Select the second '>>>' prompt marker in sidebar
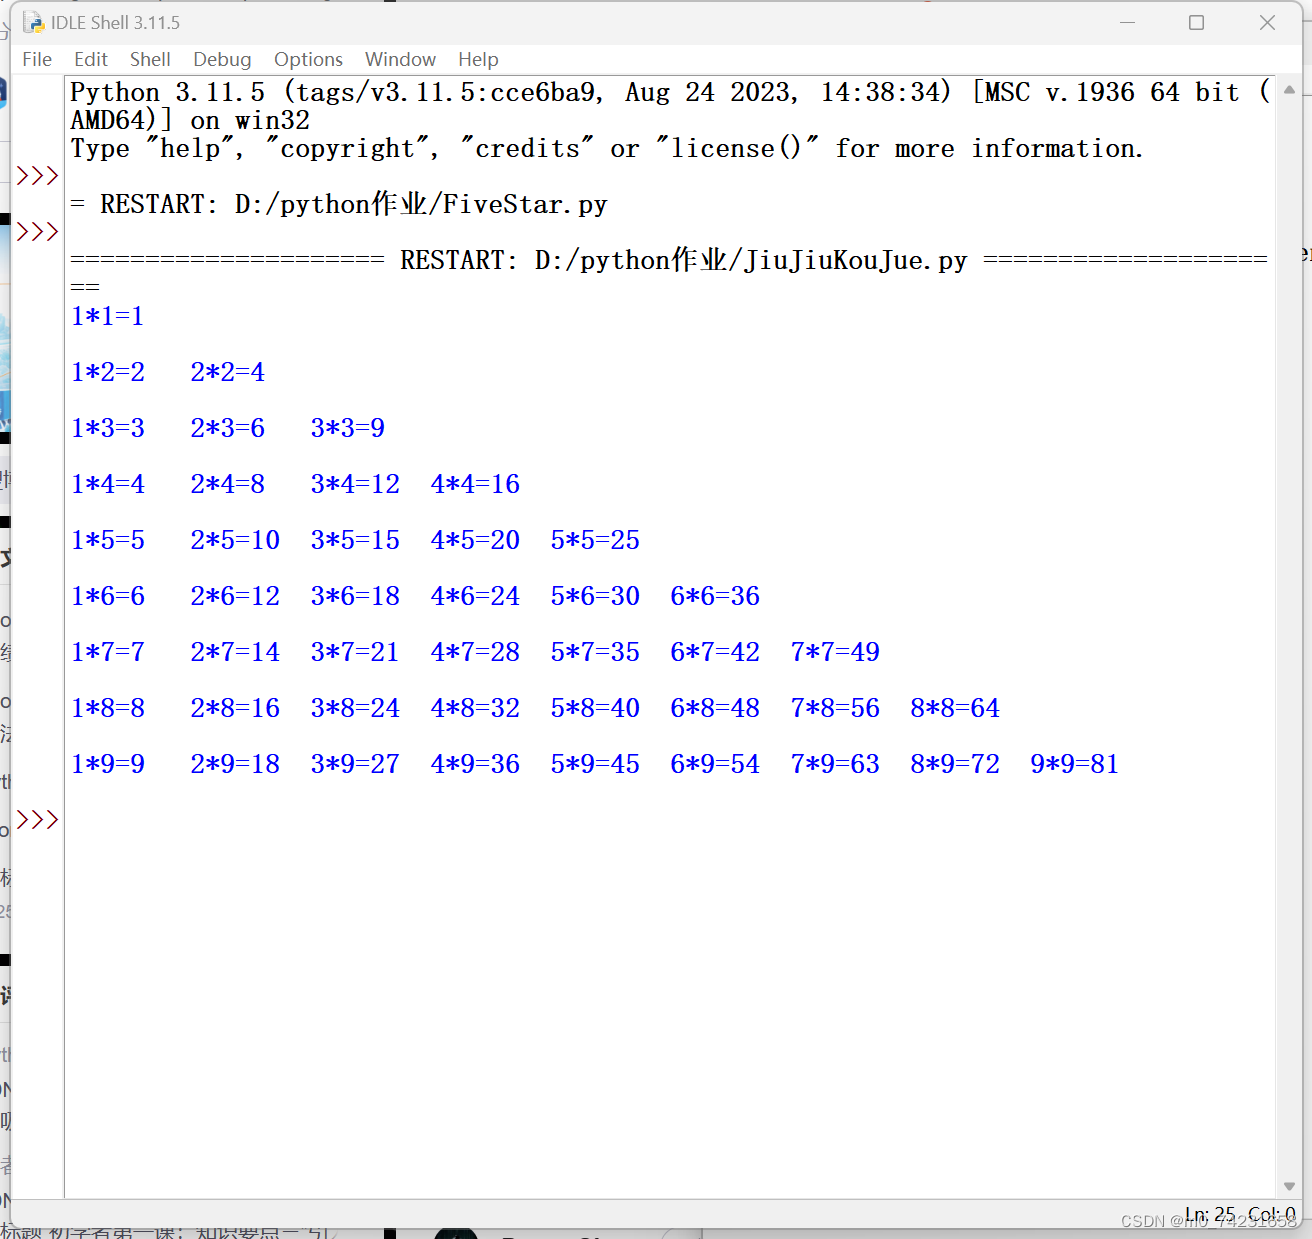Viewport: 1312px width, 1239px height. (37, 231)
